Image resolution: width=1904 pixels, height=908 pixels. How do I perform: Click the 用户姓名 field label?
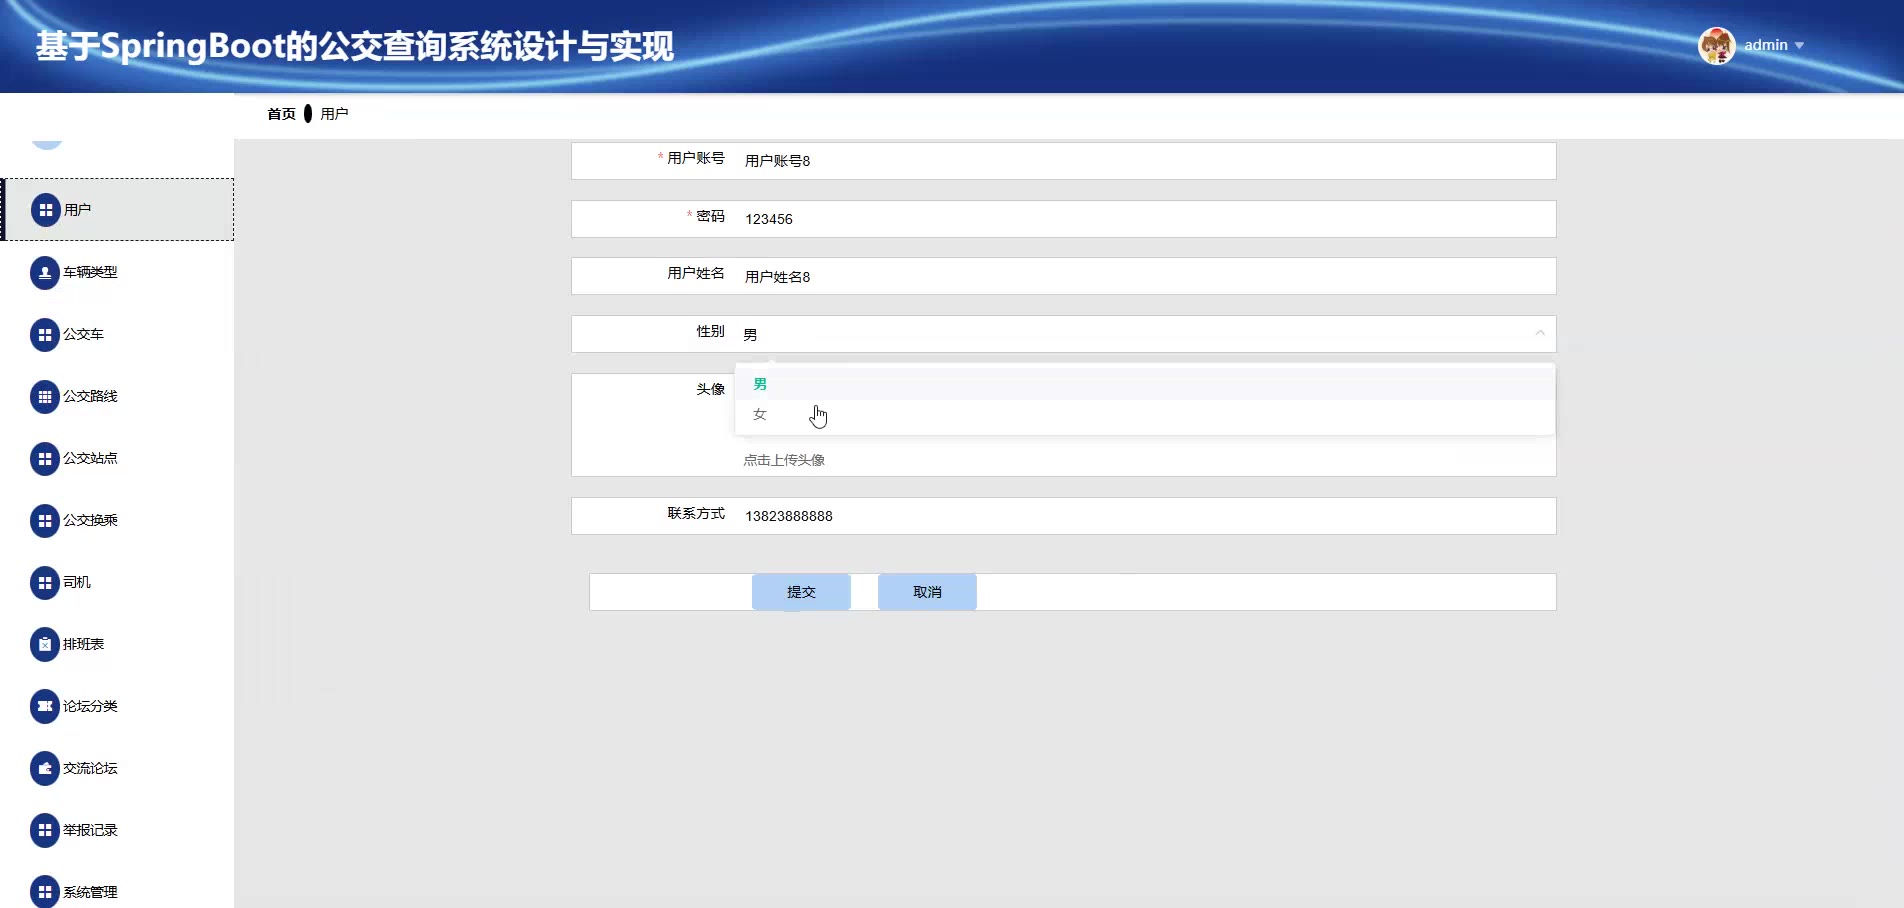696,273
